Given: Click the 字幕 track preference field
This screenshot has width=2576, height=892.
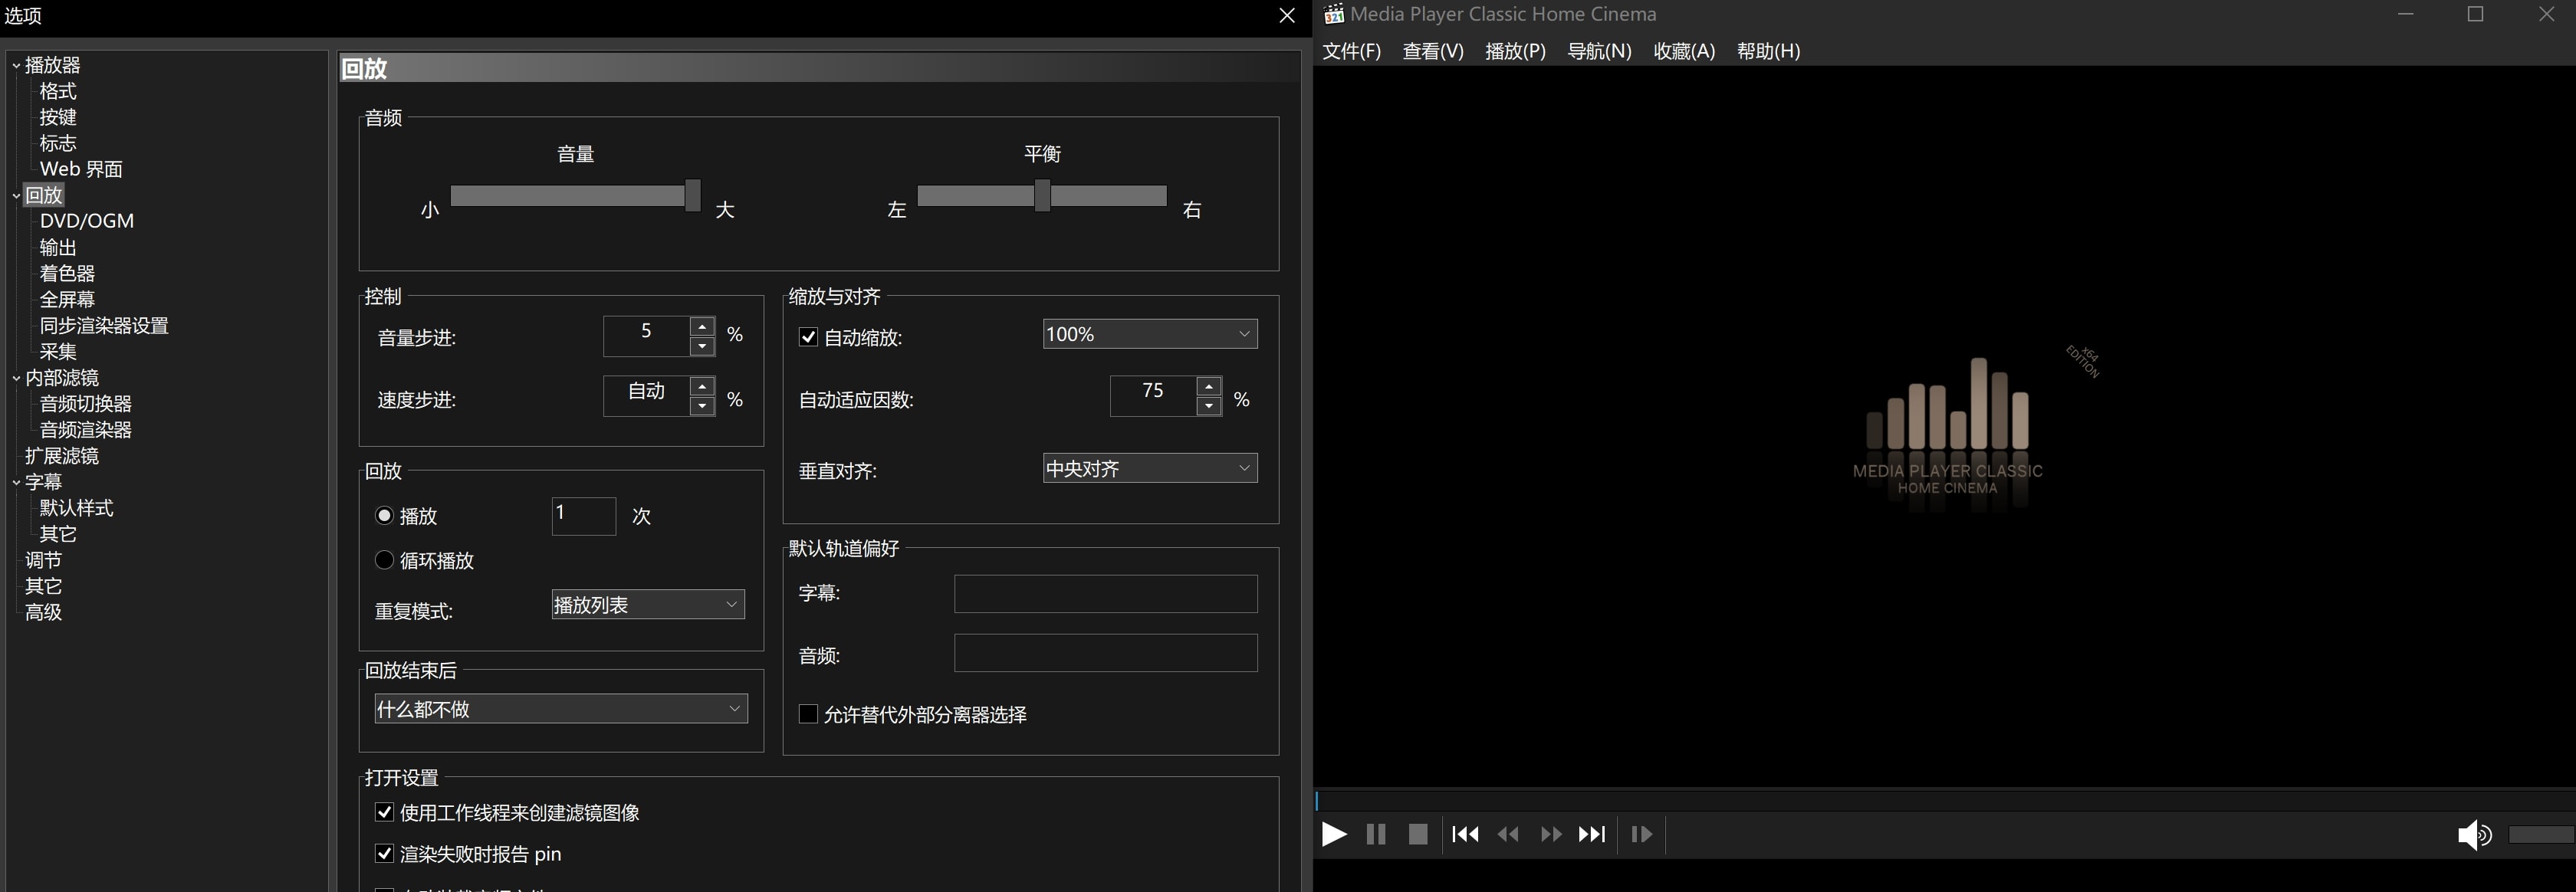Looking at the screenshot, I should coord(1105,593).
